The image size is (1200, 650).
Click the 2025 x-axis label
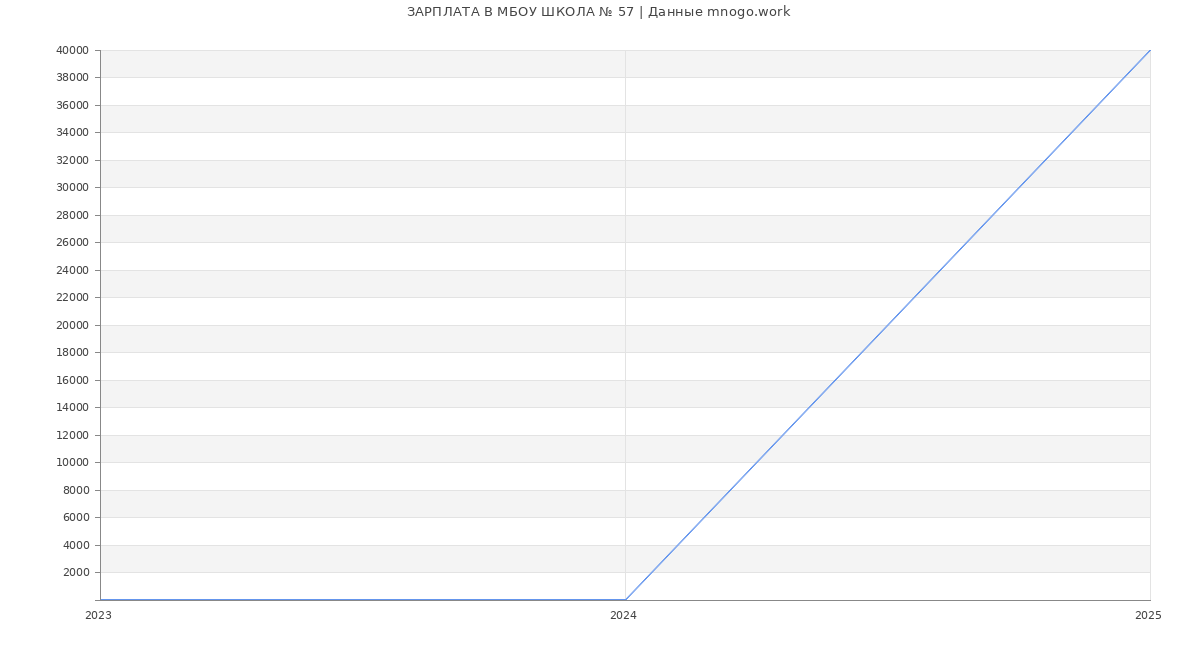point(1148,616)
